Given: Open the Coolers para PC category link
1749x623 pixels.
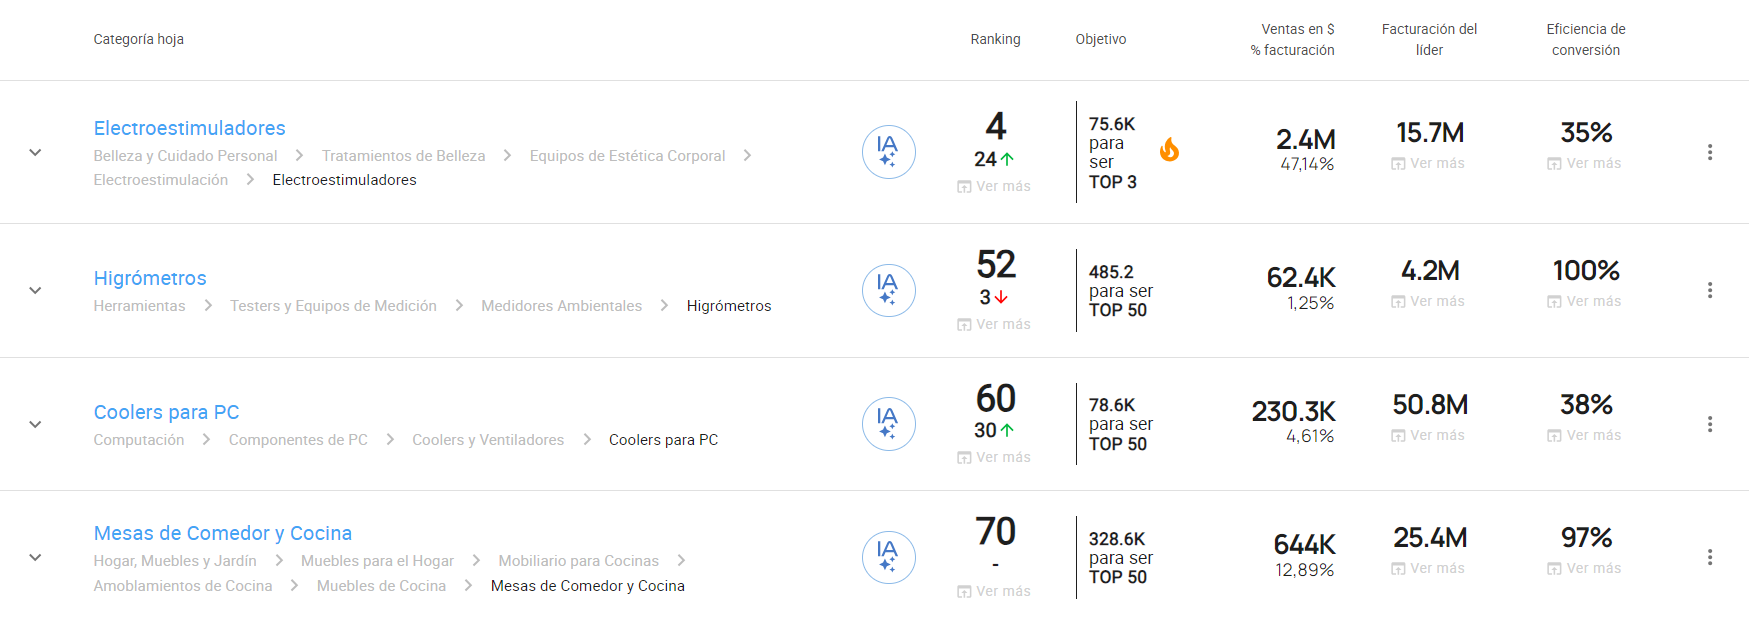Looking at the screenshot, I should tap(166, 412).
